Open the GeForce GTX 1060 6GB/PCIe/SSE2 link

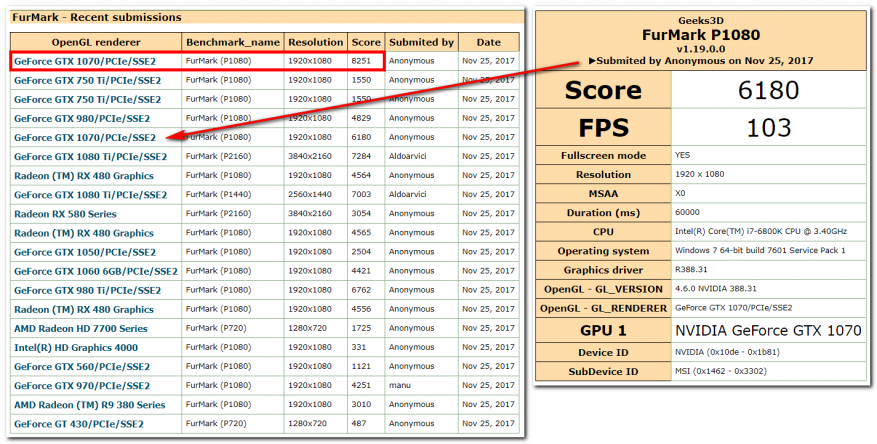pyautogui.click(x=96, y=271)
